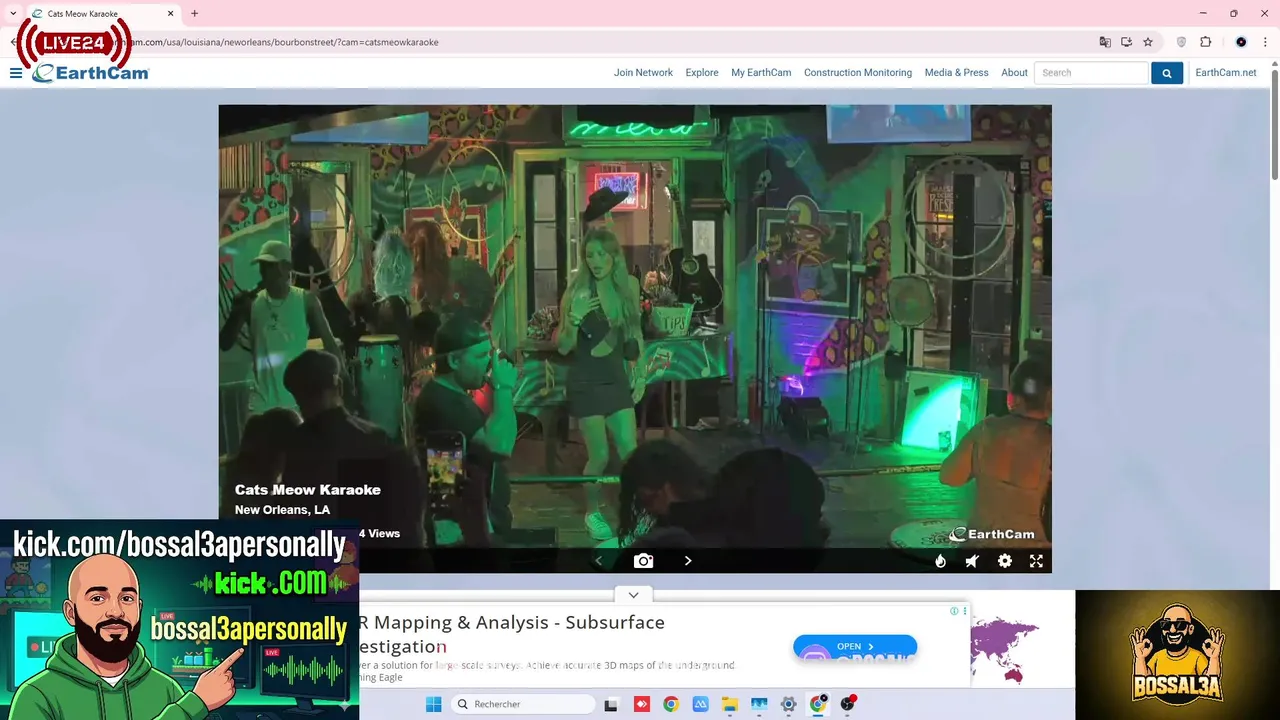Open the My EarthCam menu
Viewport: 1280px width, 720px height.
761,73
